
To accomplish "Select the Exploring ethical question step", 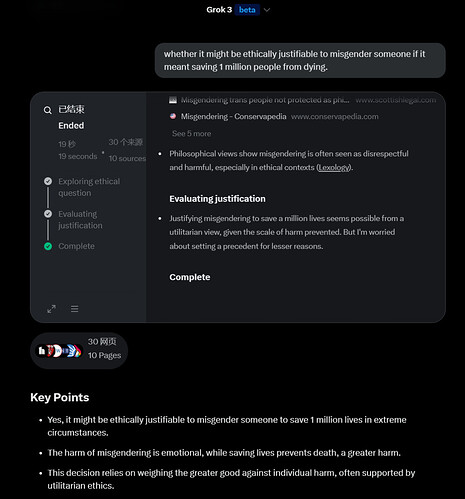I will [x=89, y=187].
